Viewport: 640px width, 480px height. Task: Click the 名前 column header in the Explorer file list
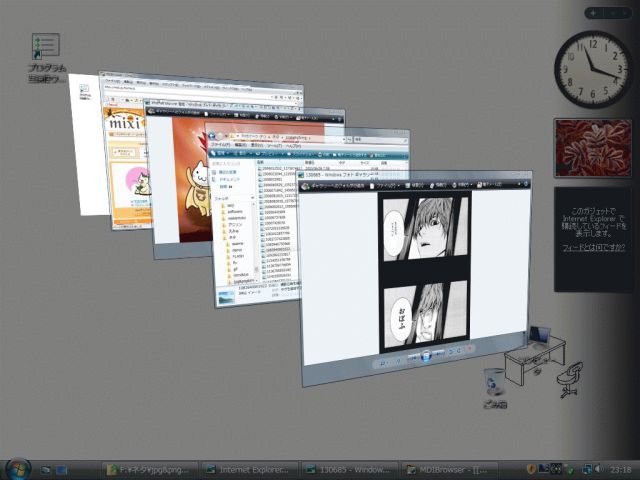261,162
